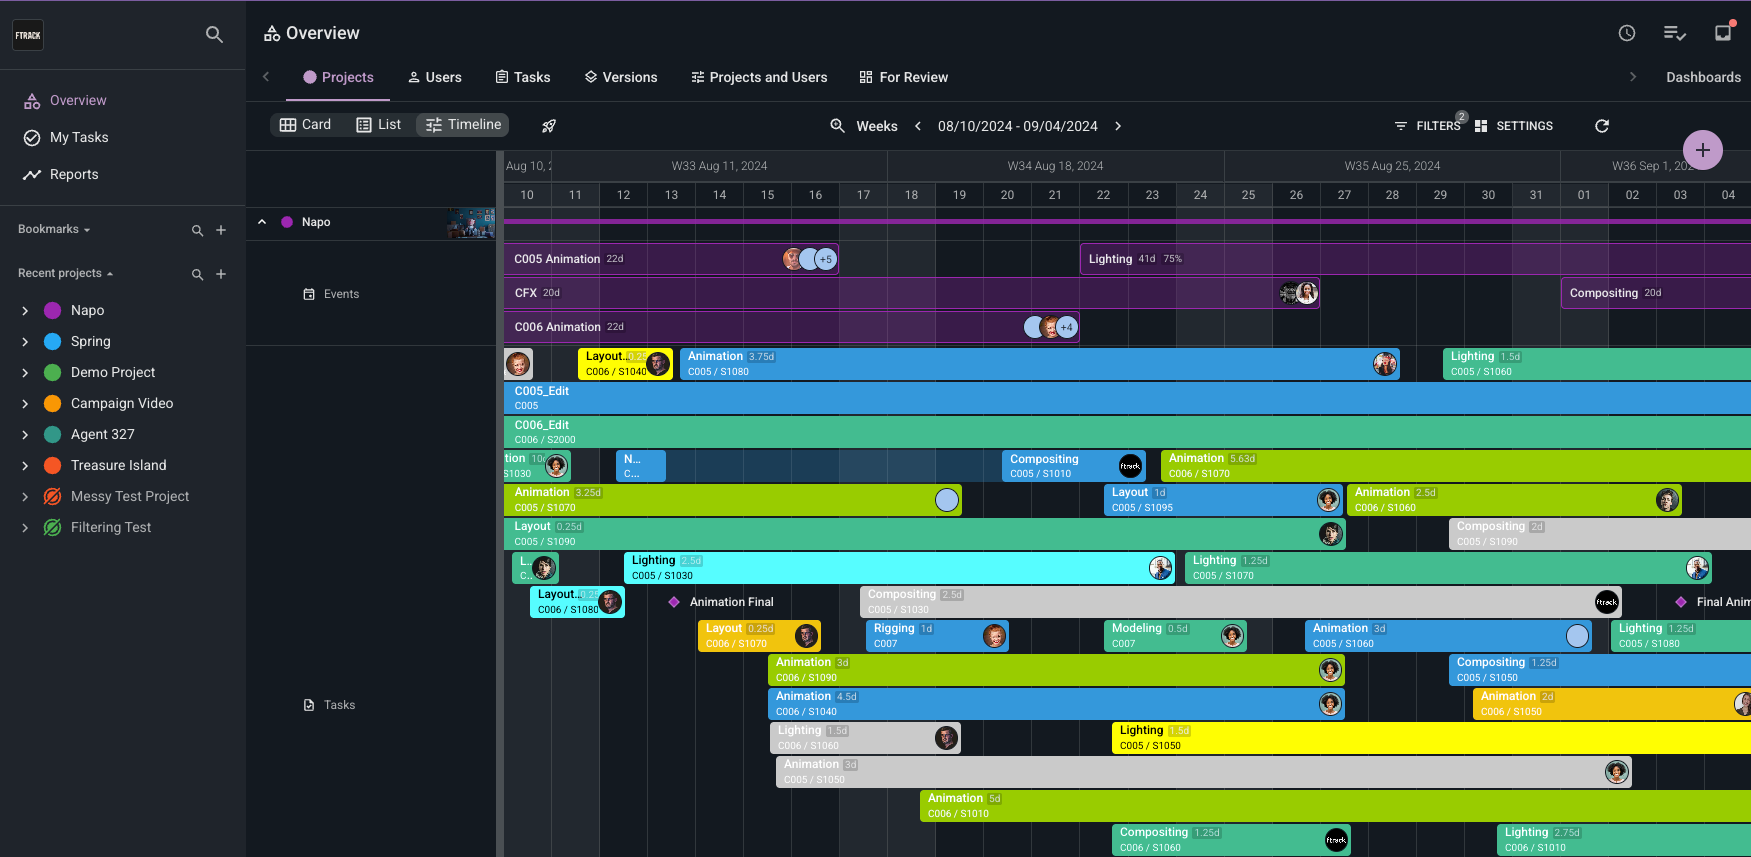Collapse Recent projects section
Image resolution: width=1751 pixels, height=857 pixels.
pyautogui.click(x=65, y=273)
